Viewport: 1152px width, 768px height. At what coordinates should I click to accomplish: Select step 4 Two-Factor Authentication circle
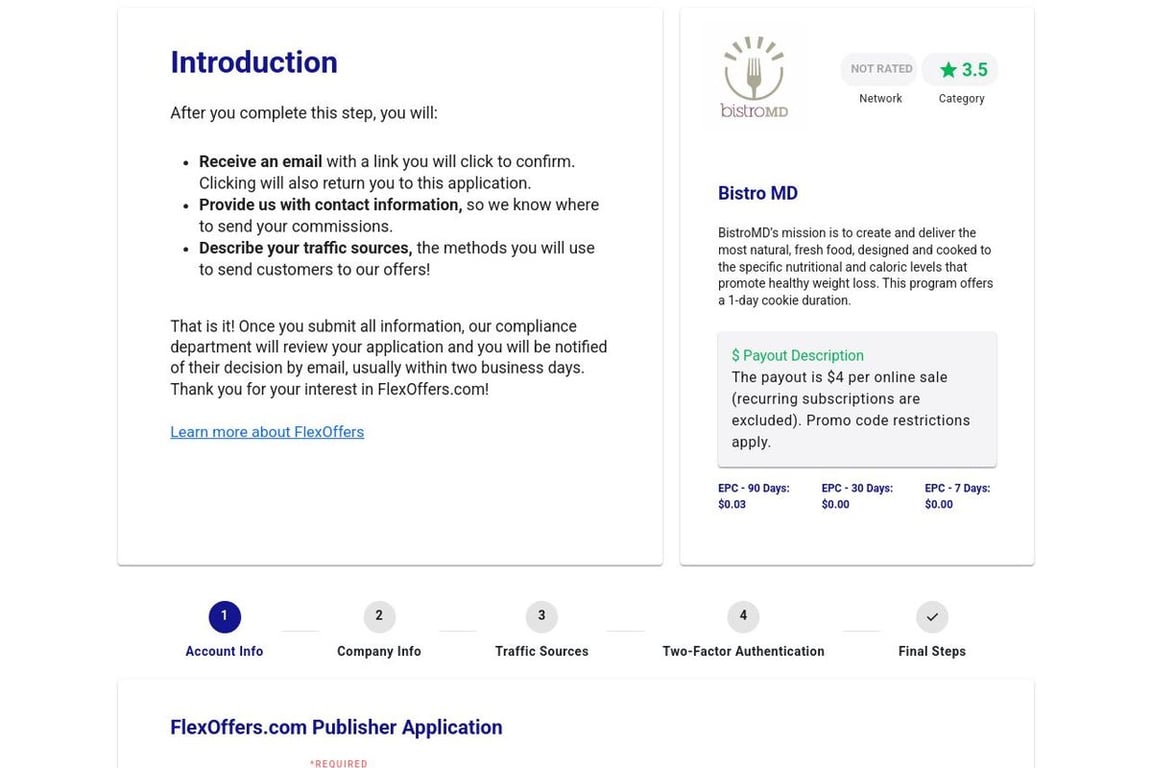pos(743,616)
